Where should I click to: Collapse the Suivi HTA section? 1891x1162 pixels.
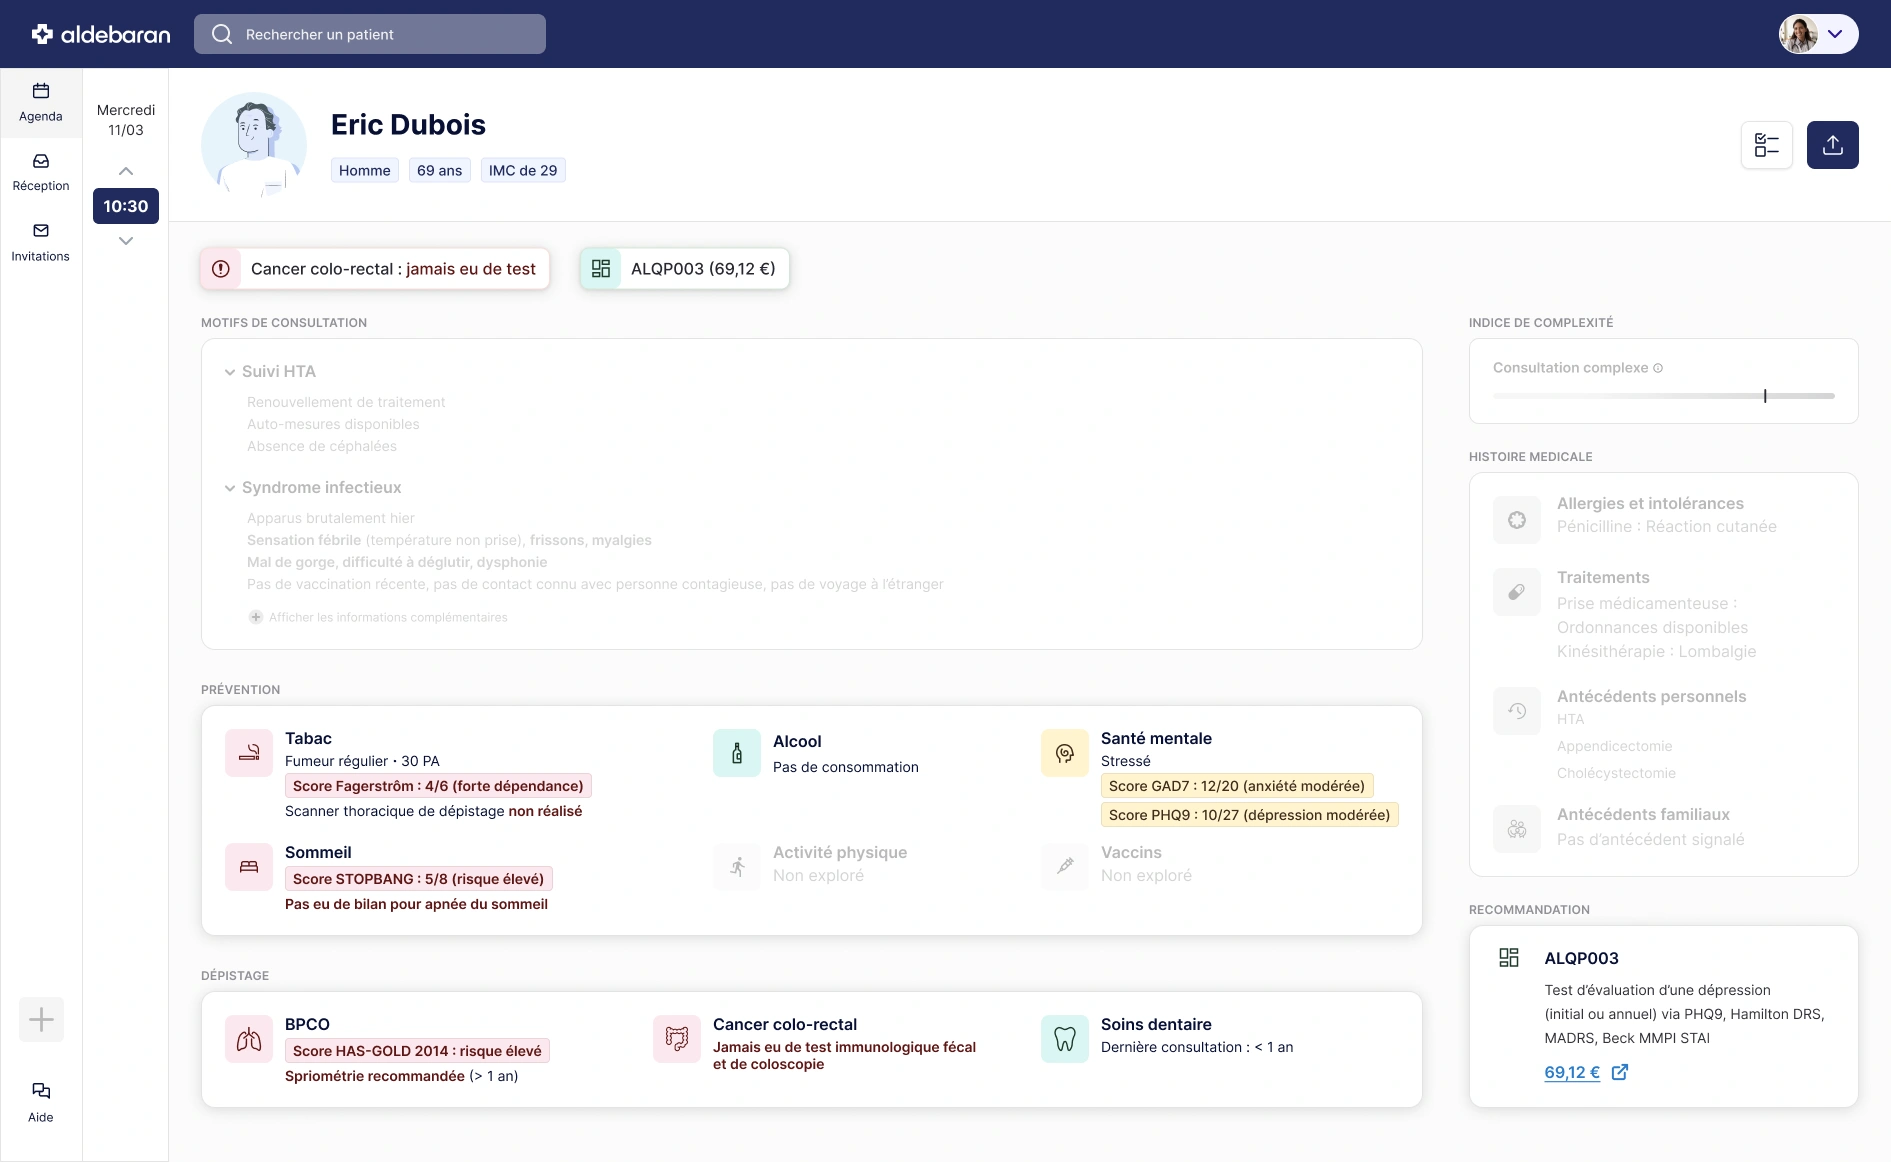pos(230,372)
